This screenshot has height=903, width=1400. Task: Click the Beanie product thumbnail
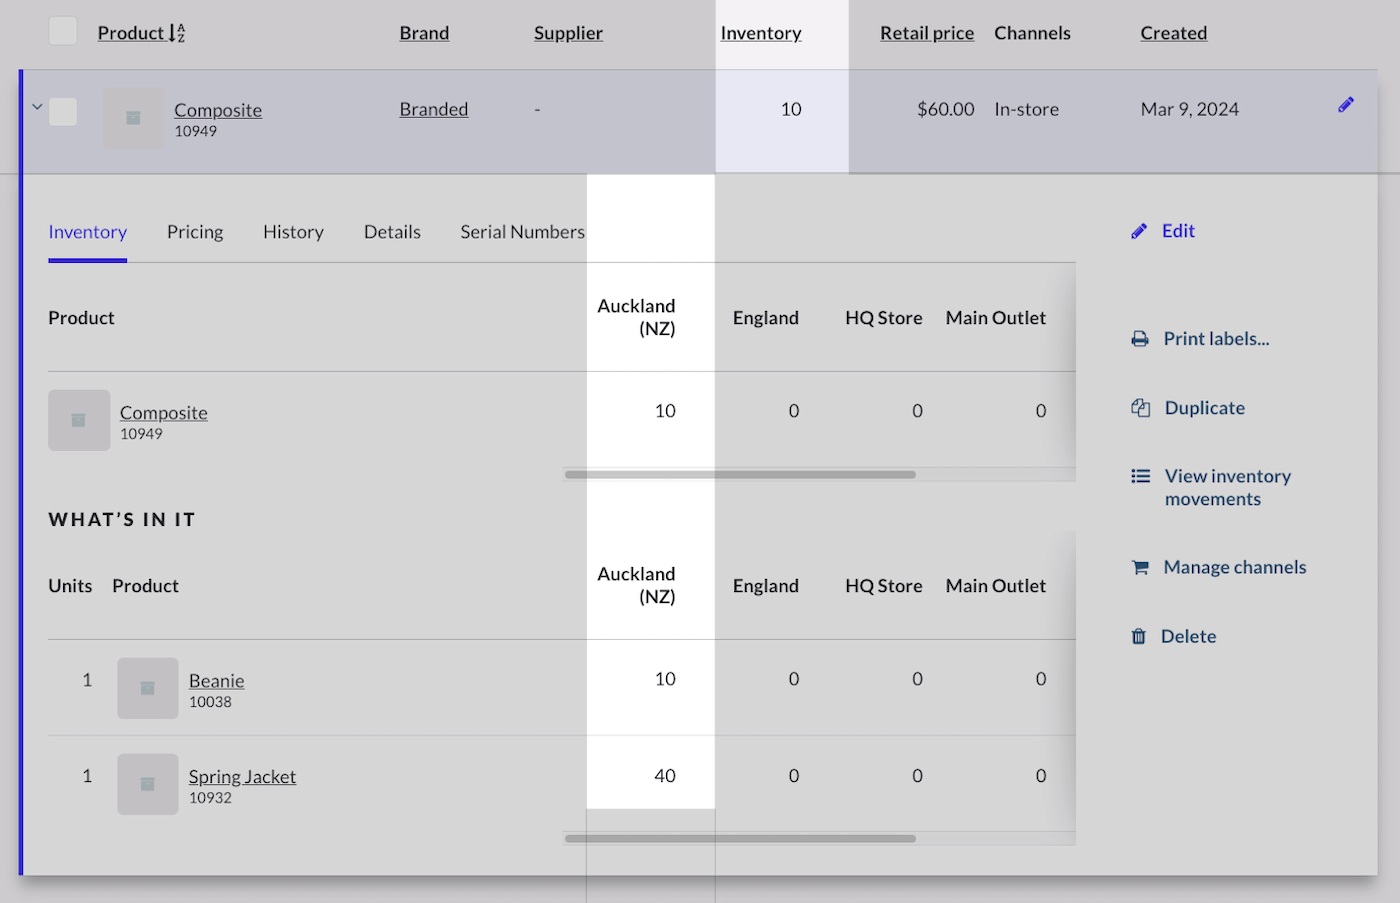tap(148, 688)
